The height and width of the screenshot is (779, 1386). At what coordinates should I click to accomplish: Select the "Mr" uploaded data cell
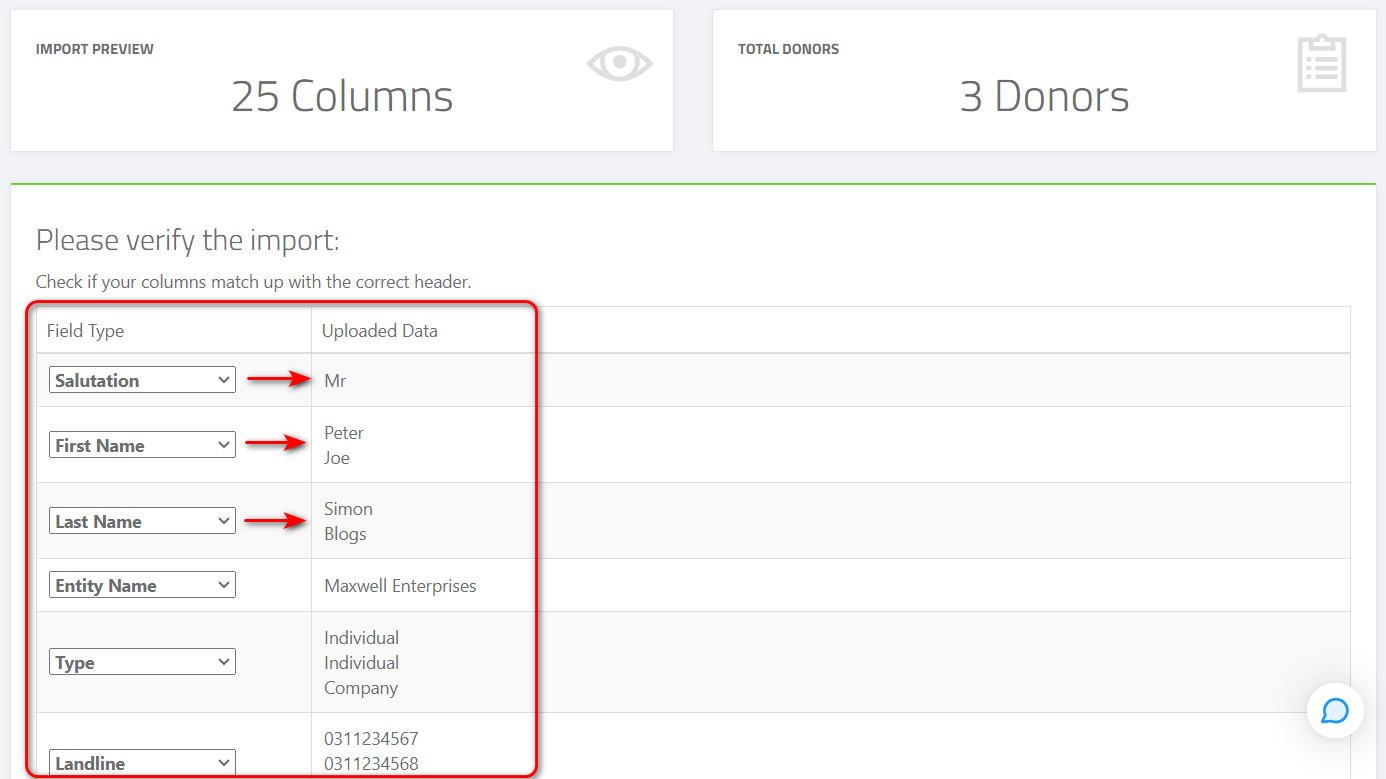click(x=334, y=380)
